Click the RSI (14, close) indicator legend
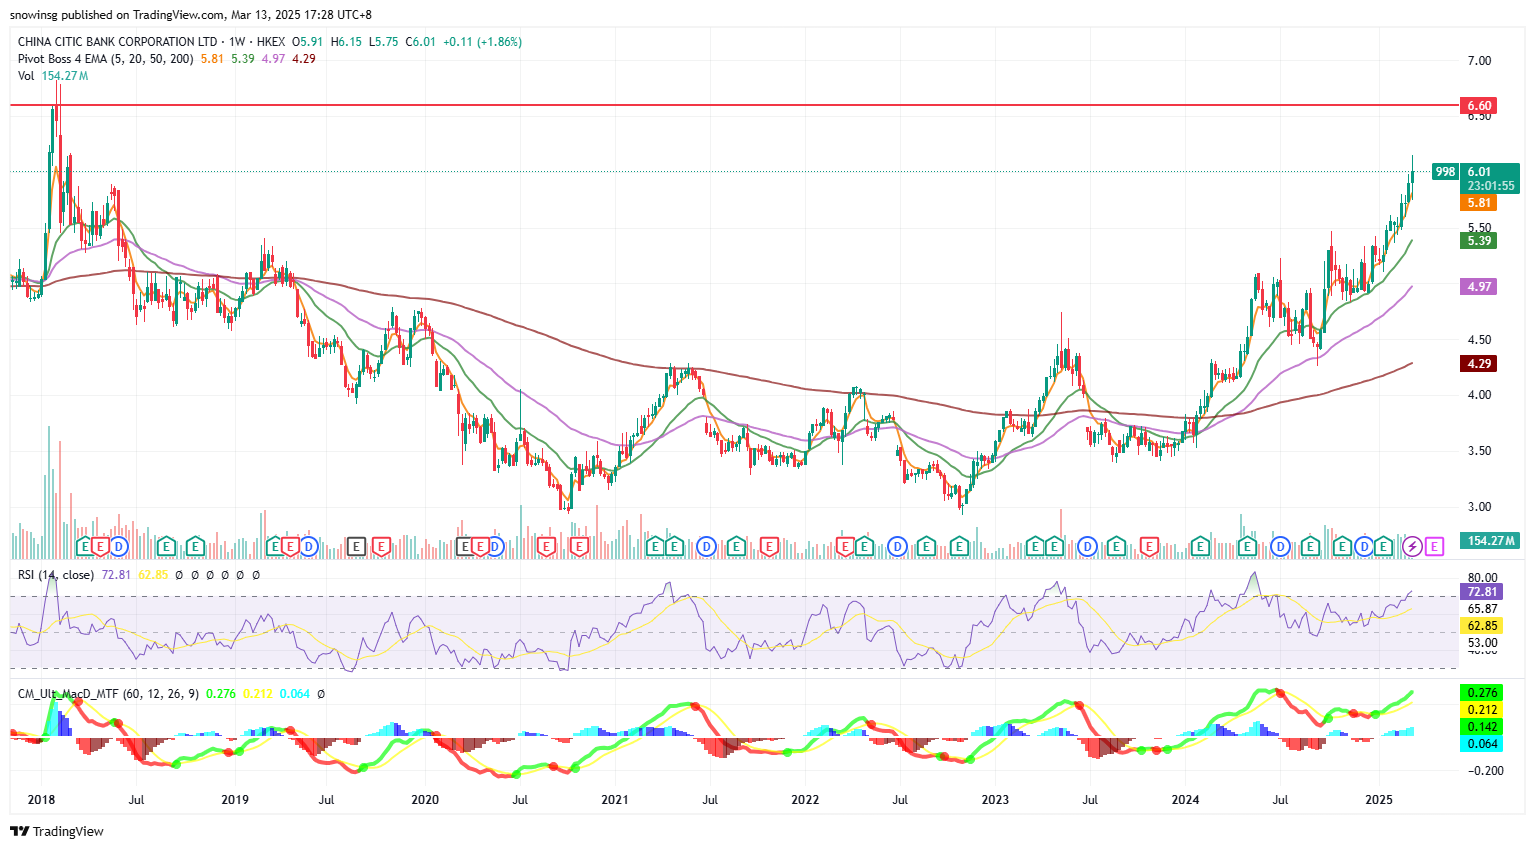This screenshot has width=1535, height=849. tap(56, 575)
